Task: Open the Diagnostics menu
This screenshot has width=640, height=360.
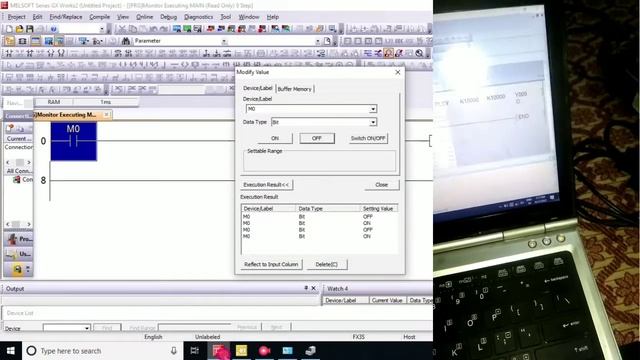Action: click(x=198, y=17)
